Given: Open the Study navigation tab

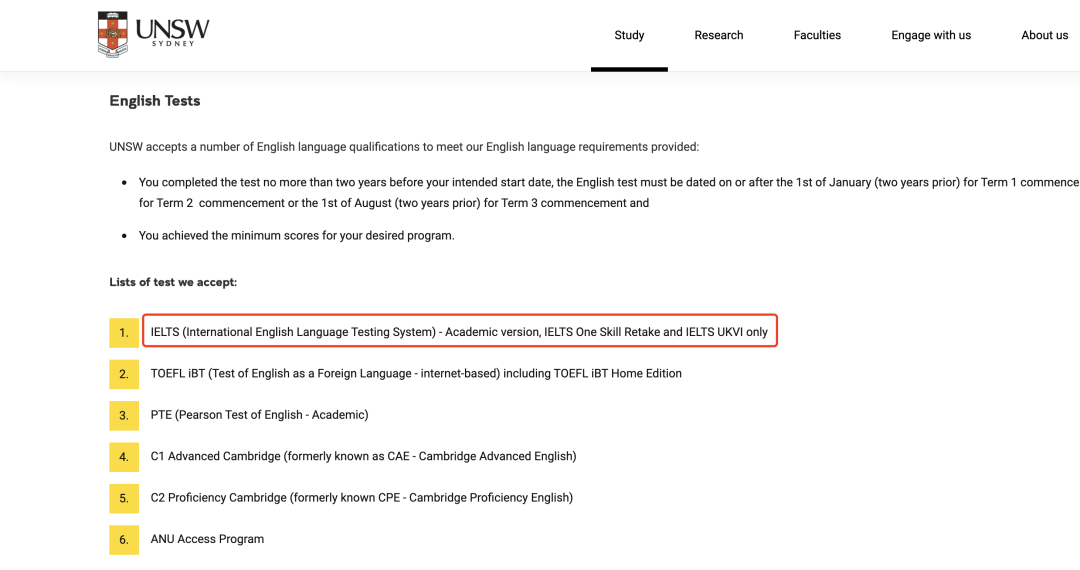Looking at the screenshot, I should (x=629, y=35).
